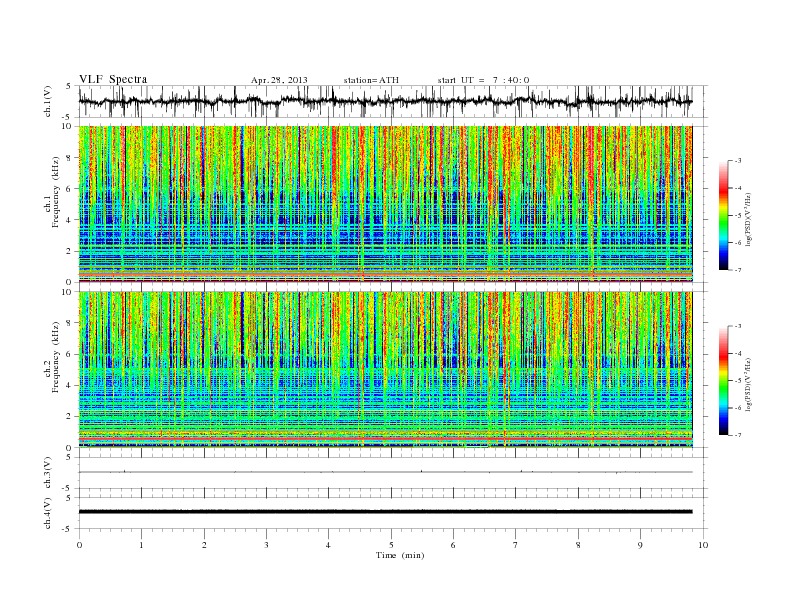The height and width of the screenshot is (612, 792).
Task: Click the 'ch.3(V)' axis label
Action: pyautogui.click(x=48, y=472)
